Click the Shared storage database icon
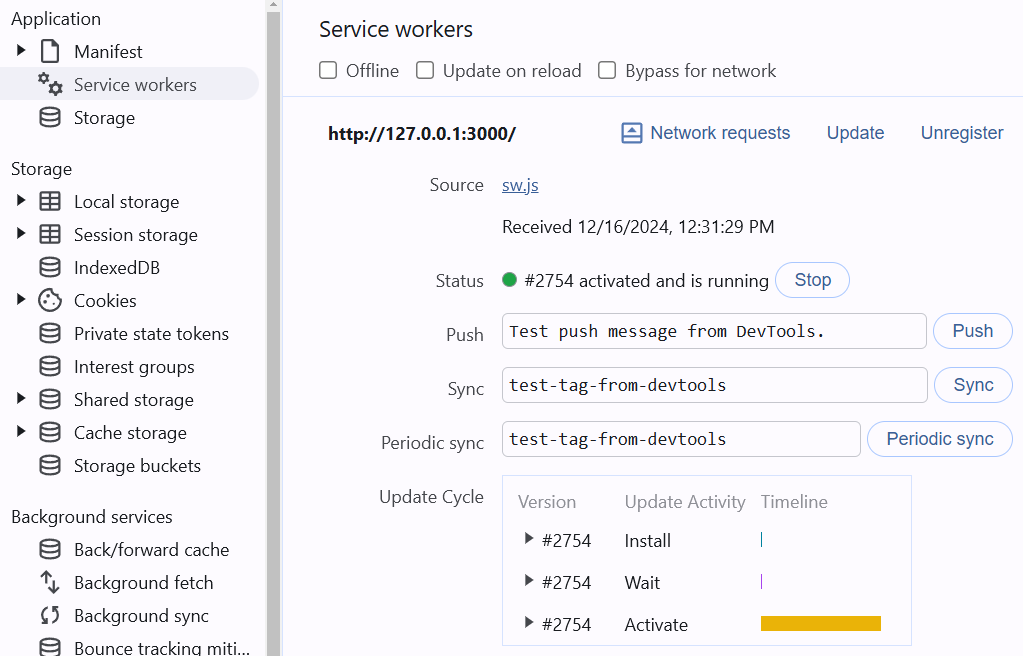 [50, 399]
